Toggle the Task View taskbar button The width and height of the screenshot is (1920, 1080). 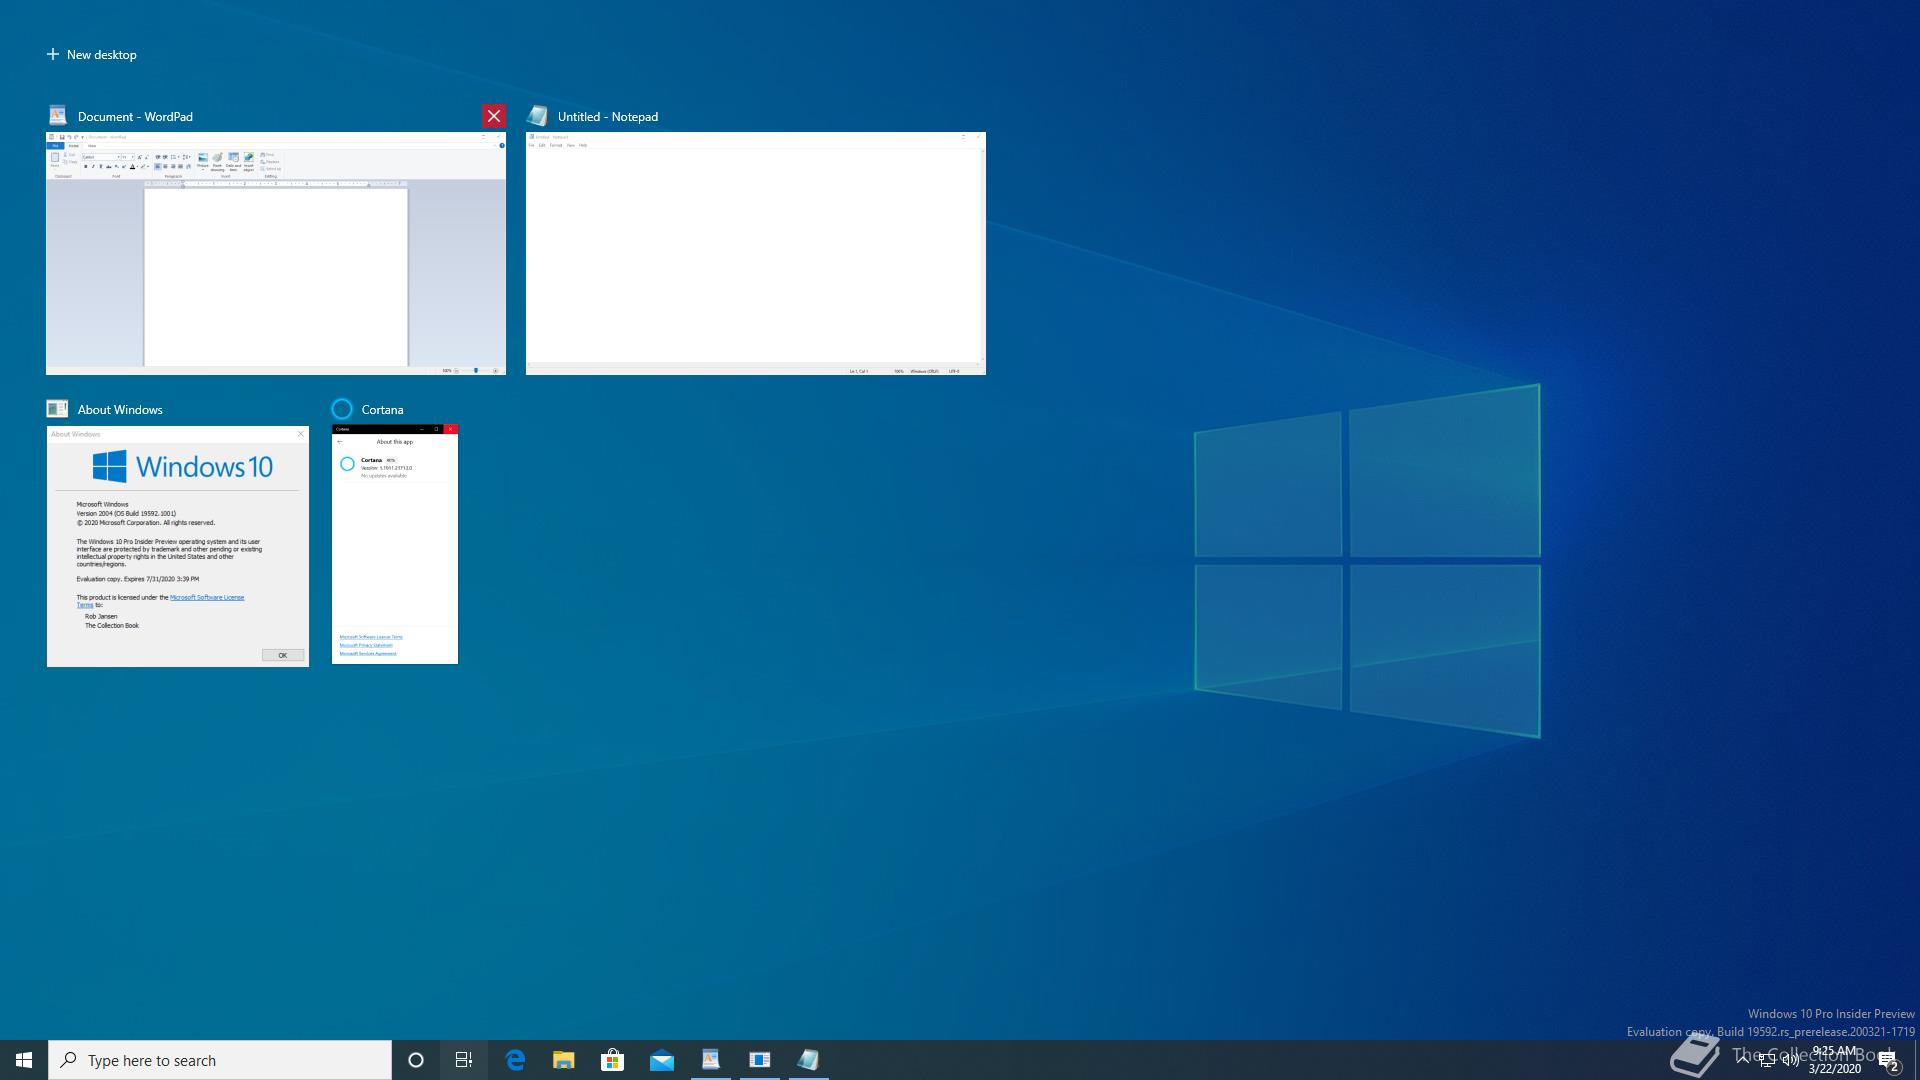[x=464, y=1060]
